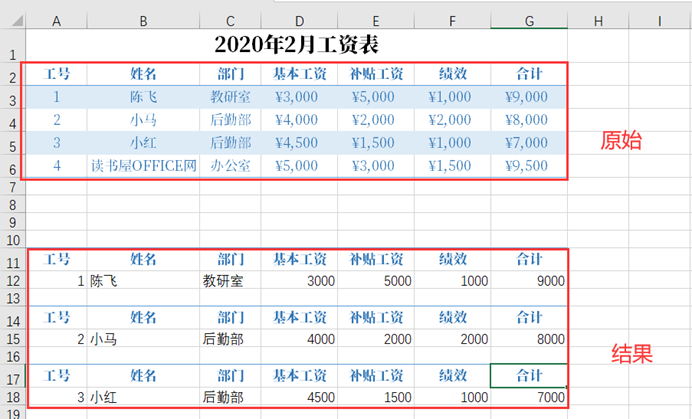Click 合计 header in row 2

[529, 74]
